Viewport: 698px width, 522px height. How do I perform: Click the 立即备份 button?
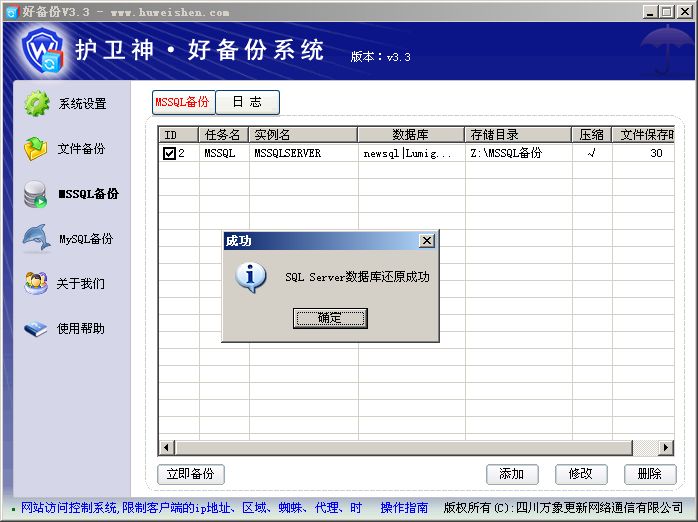191,474
